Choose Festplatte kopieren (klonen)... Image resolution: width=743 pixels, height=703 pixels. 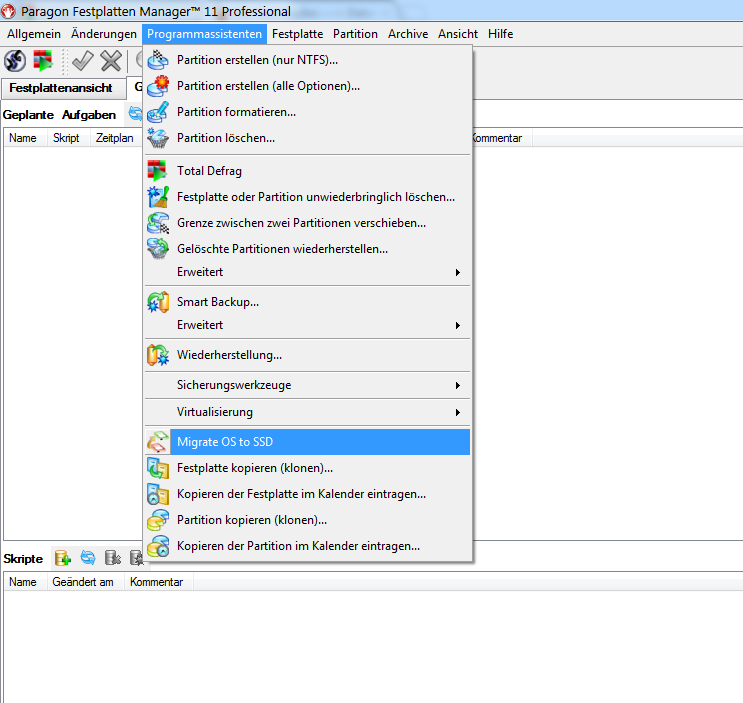pos(308,468)
